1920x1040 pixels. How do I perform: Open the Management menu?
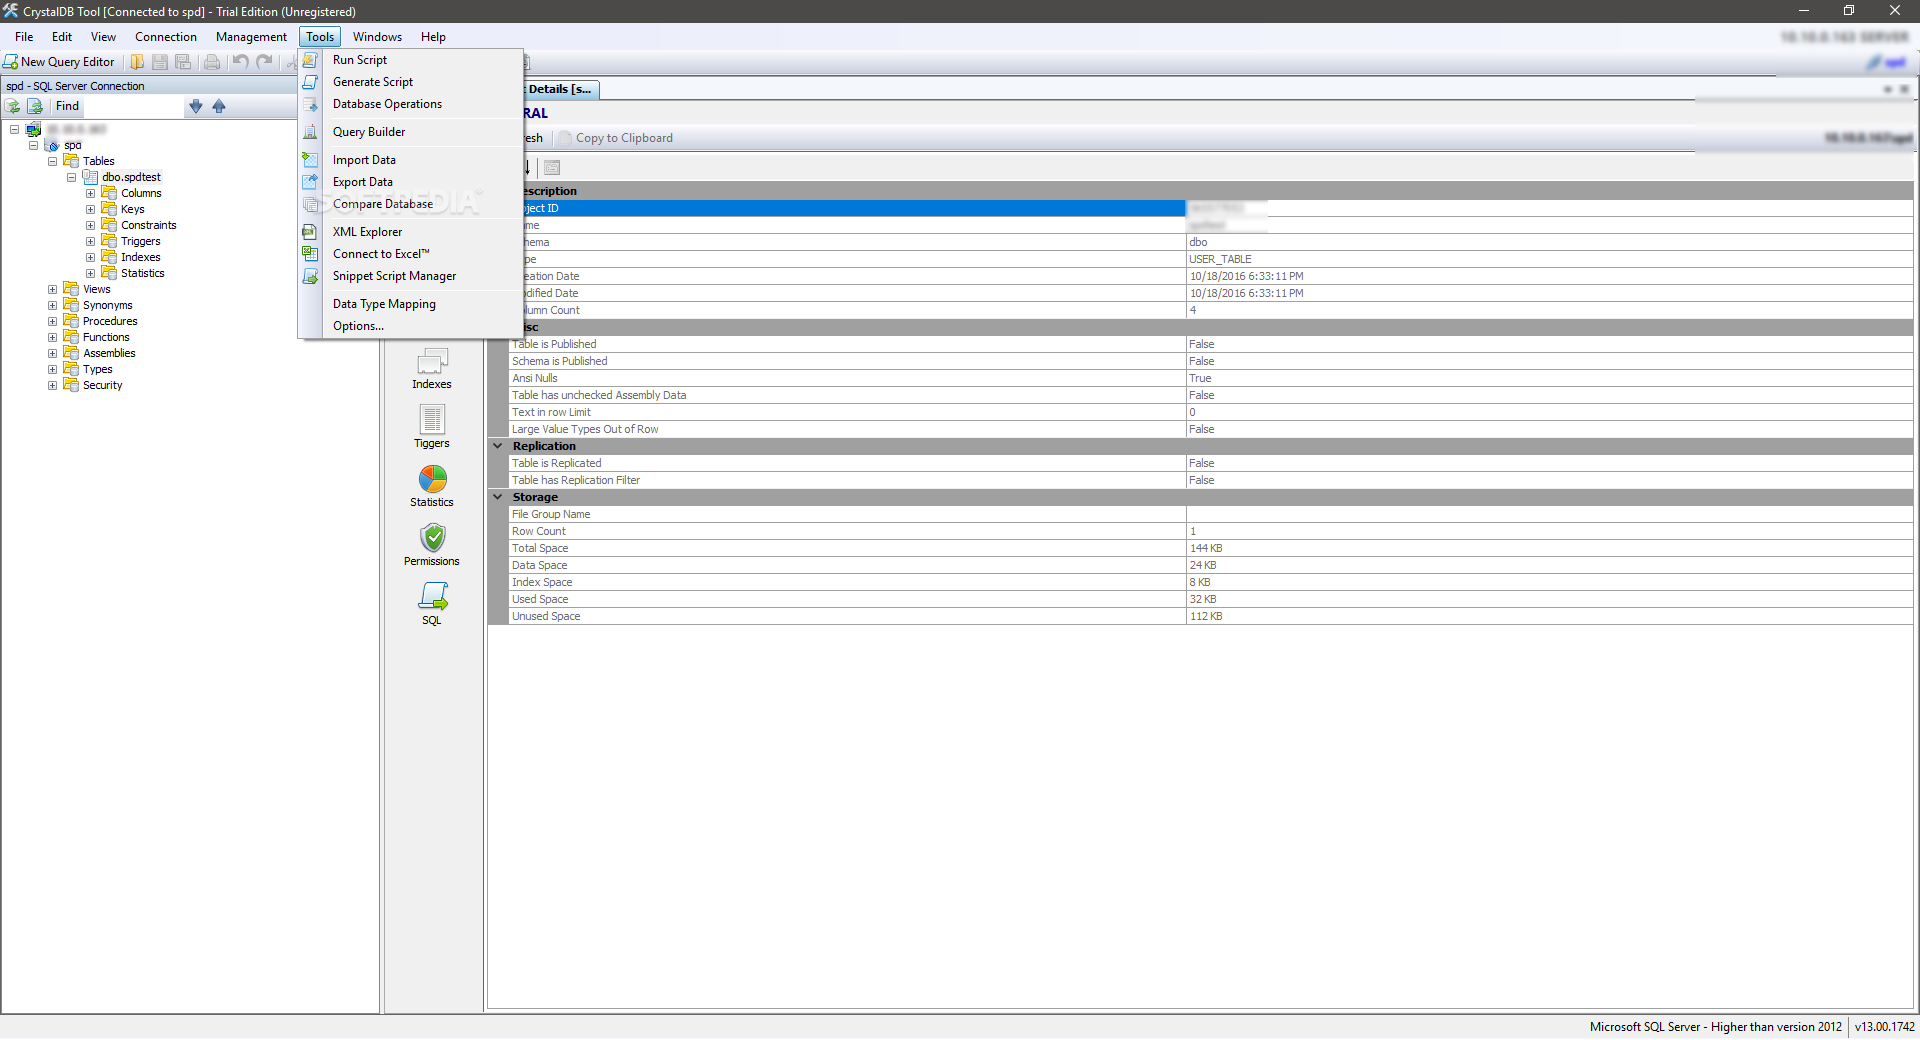(251, 37)
